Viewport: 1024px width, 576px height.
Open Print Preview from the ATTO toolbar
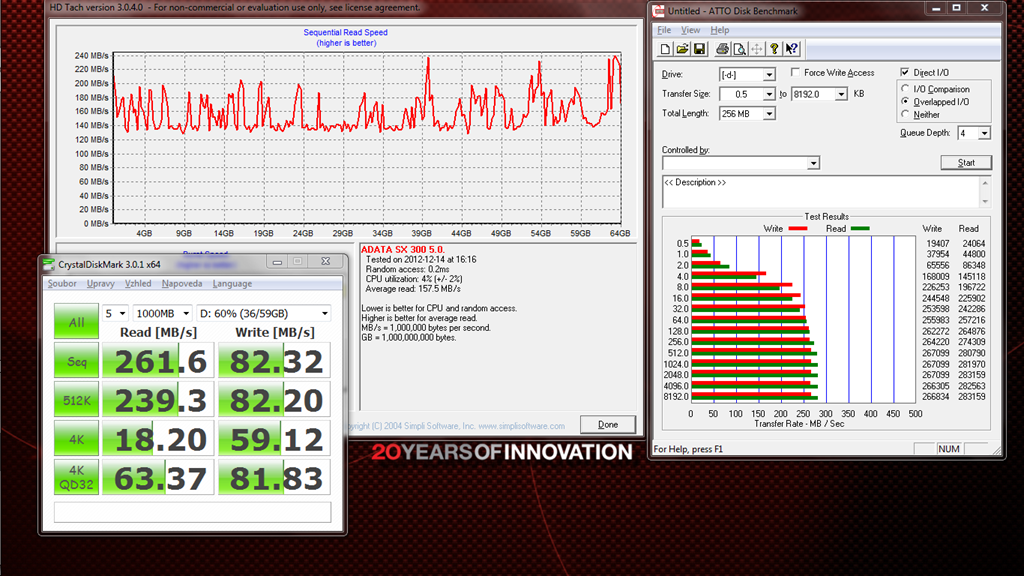(739, 49)
